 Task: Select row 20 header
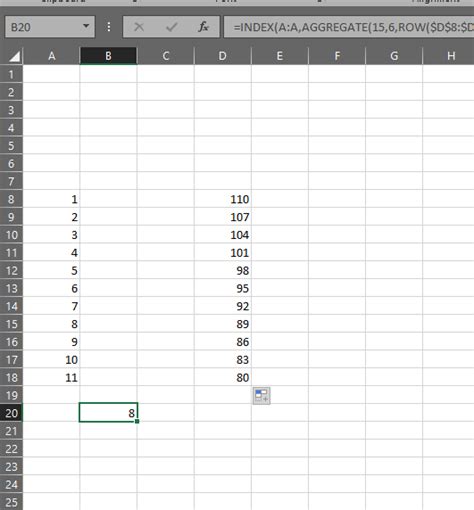click(11, 413)
